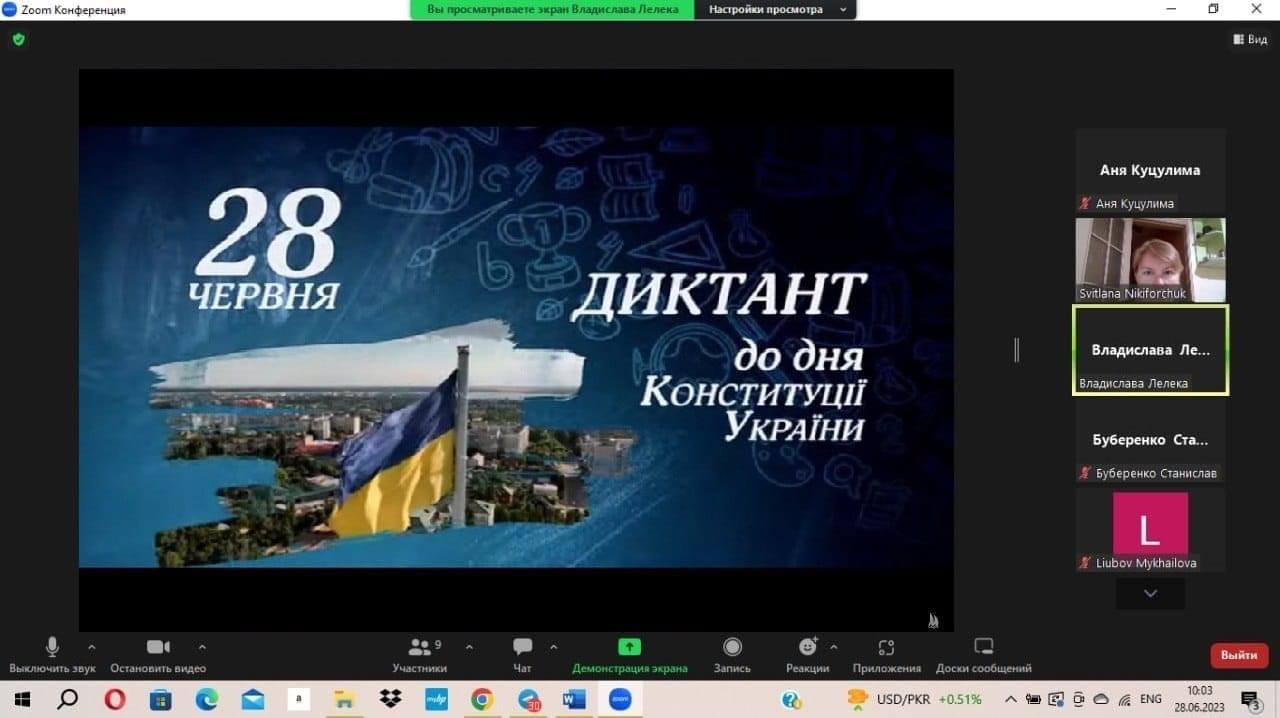Image resolution: width=1280 pixels, height=718 pixels.
Task: Open Mail app on taskbar
Action: 252,699
